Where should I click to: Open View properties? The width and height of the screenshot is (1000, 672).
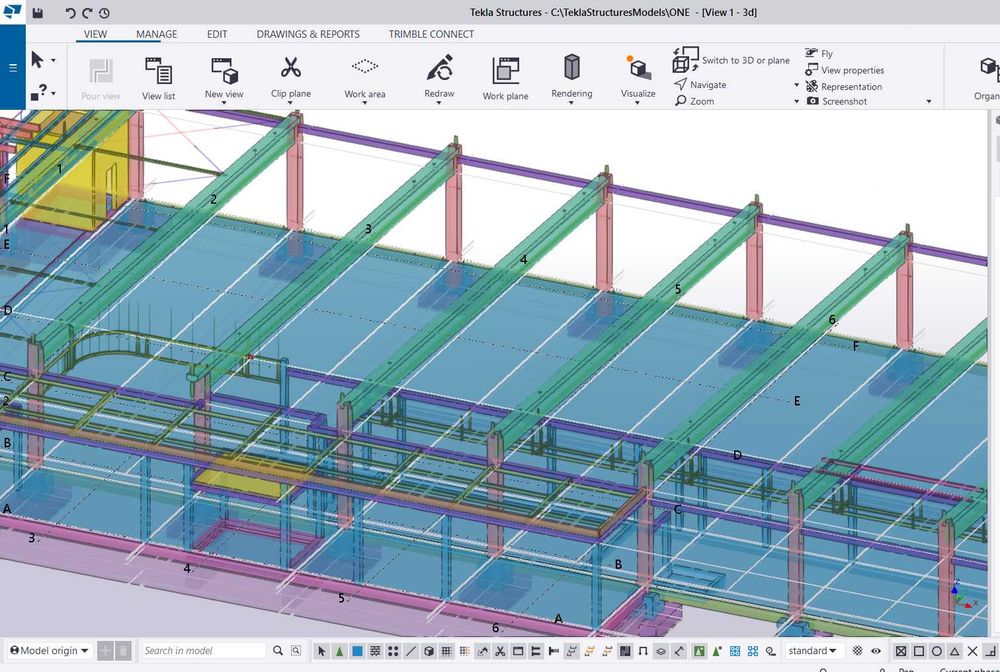(844, 70)
